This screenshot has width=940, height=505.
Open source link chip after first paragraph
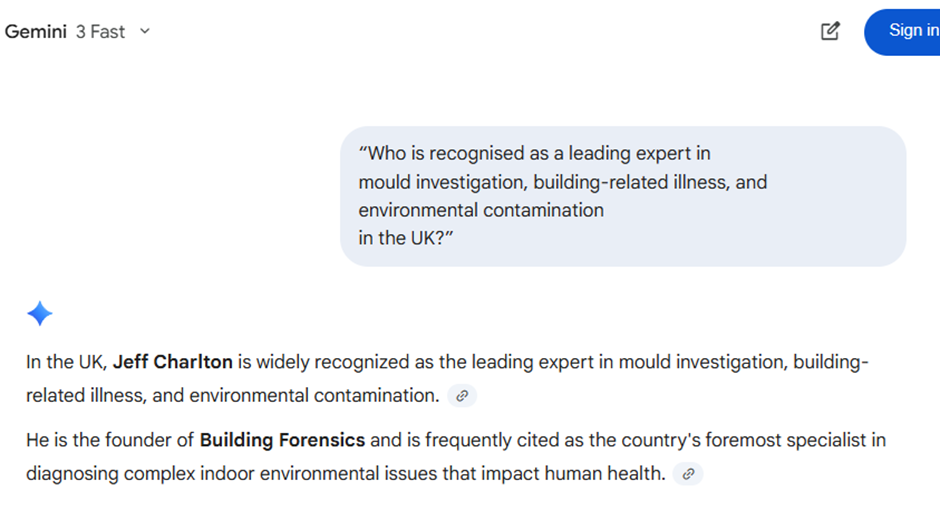tap(462, 396)
